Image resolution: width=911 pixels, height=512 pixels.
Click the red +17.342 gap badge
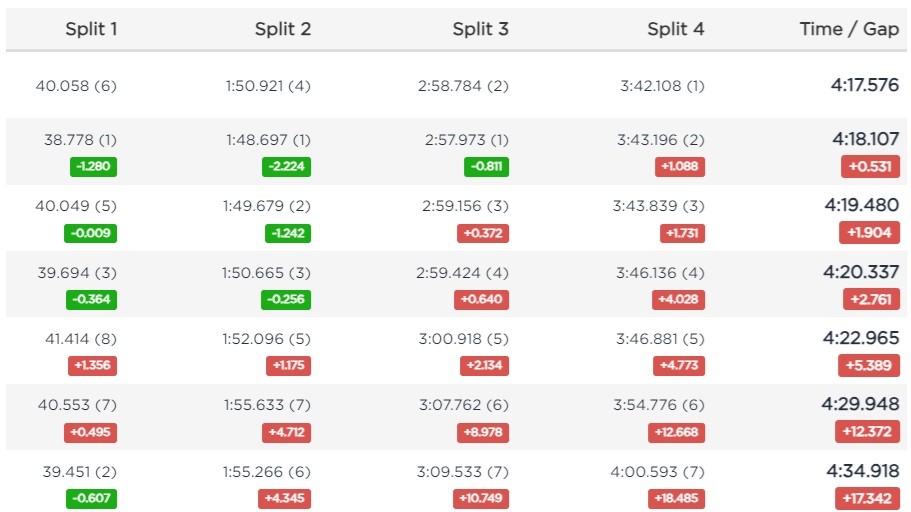(867, 498)
